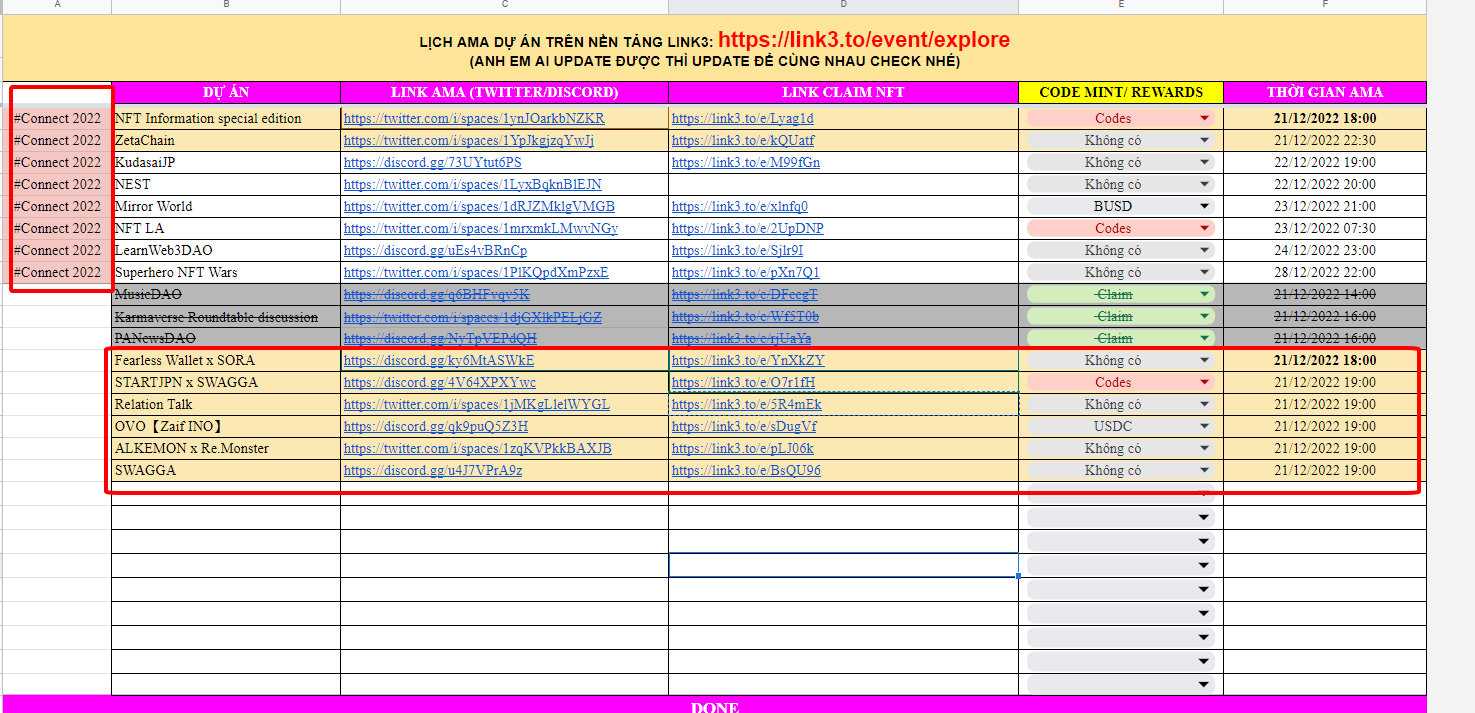Open ALKEMON x Re.Monster Twitter space link
1475x713 pixels.
pos(478,448)
